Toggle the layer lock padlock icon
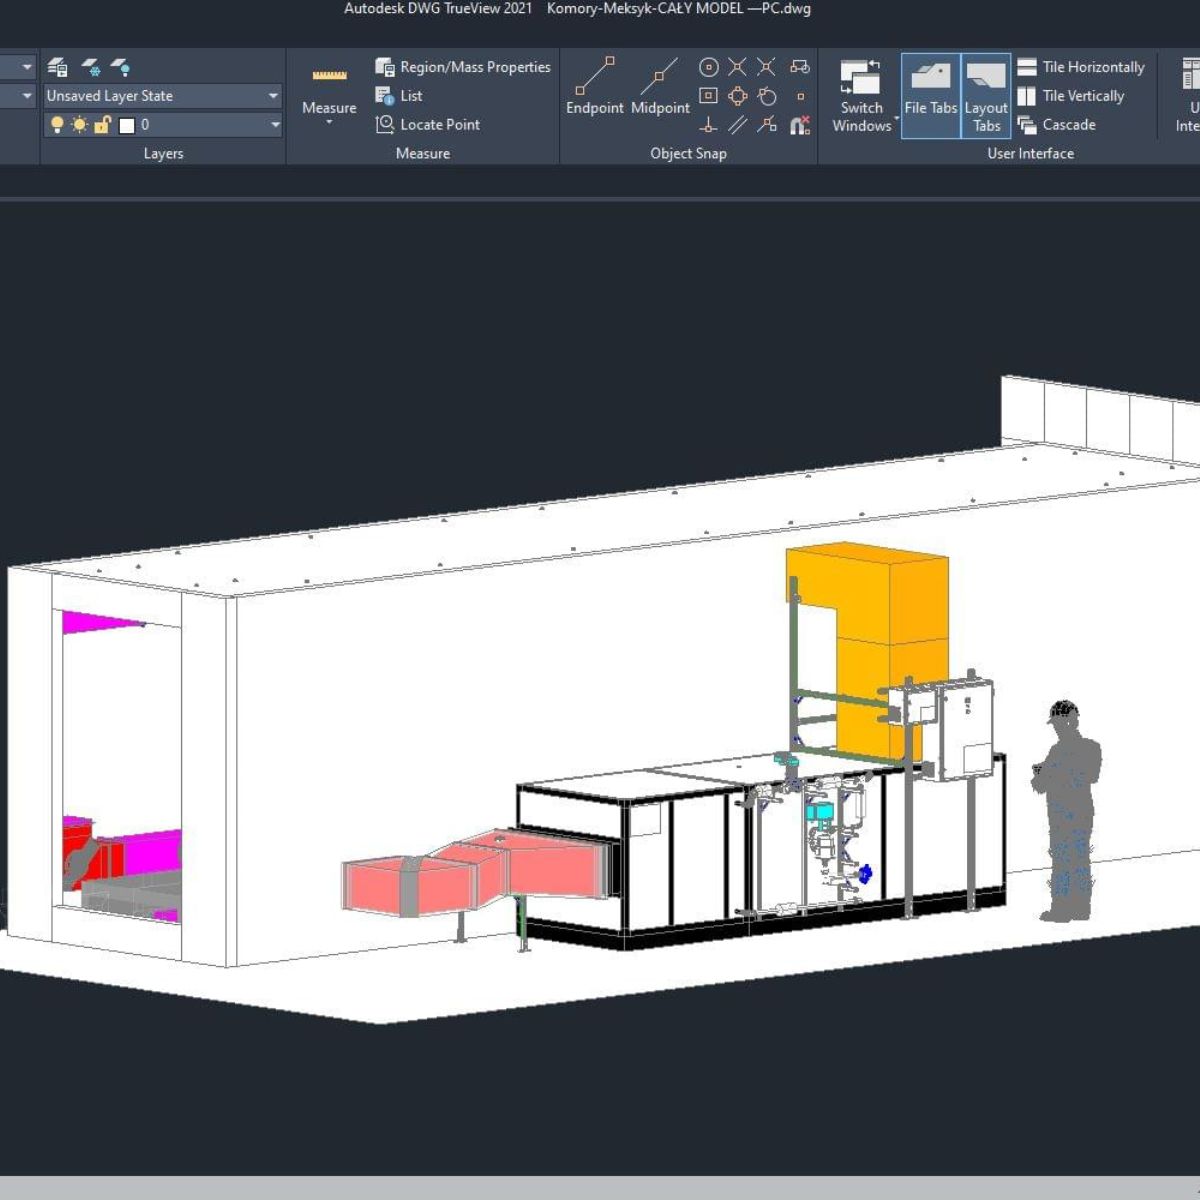This screenshot has height=1200, width=1200. [101, 125]
